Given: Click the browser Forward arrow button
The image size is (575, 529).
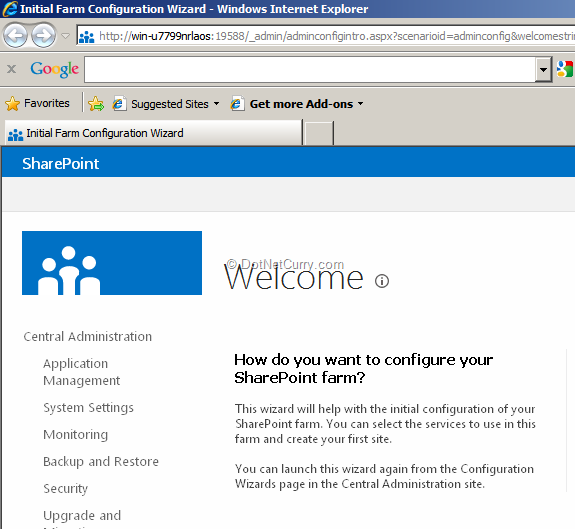Looking at the screenshot, I should click(43, 36).
